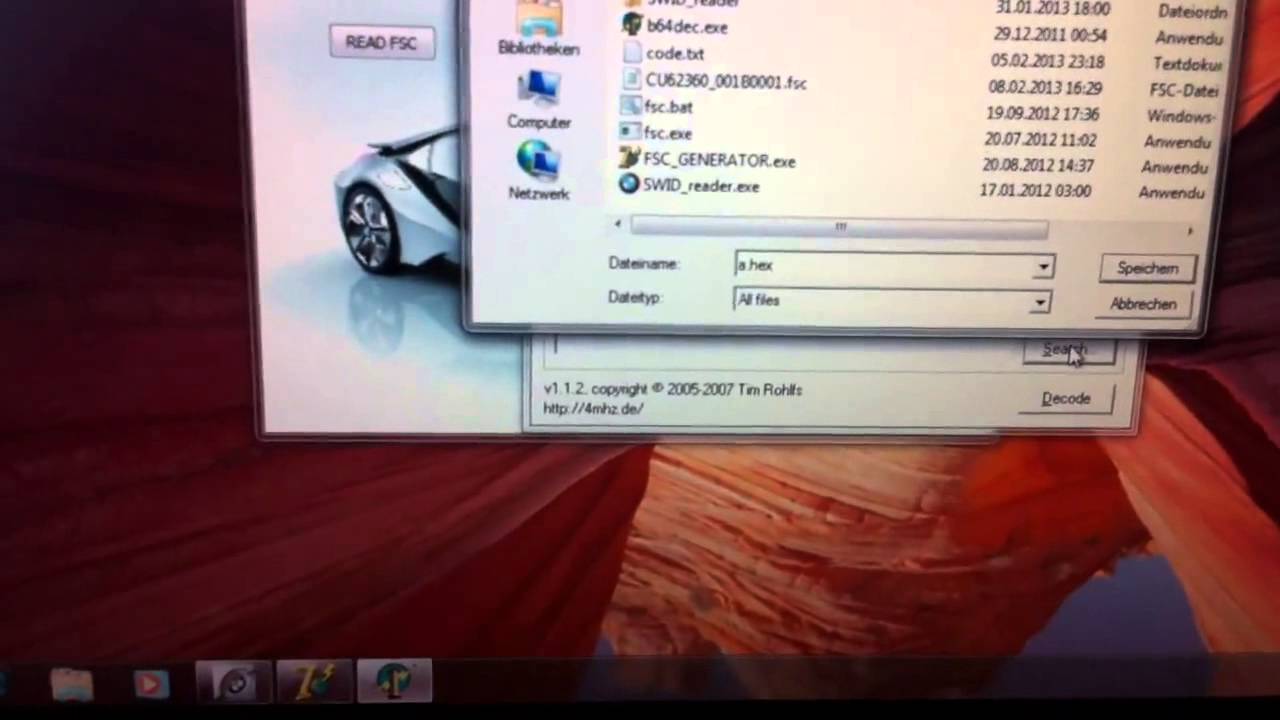
Task: Select the file name SWID_reader.exe
Action: click(x=701, y=186)
